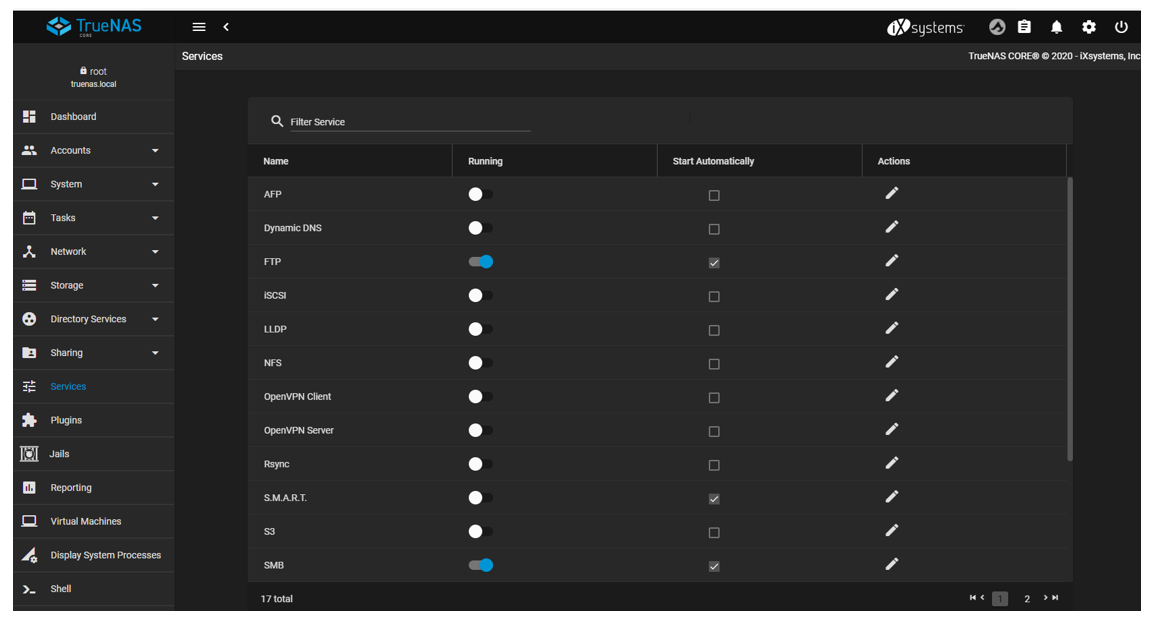Edit S.M.A.R.T. service settings
The image size is (1153, 624).
[891, 497]
